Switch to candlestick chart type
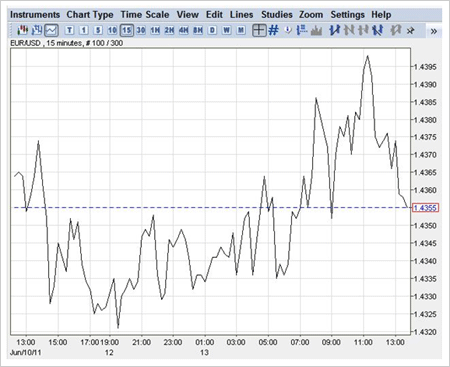 (22, 30)
